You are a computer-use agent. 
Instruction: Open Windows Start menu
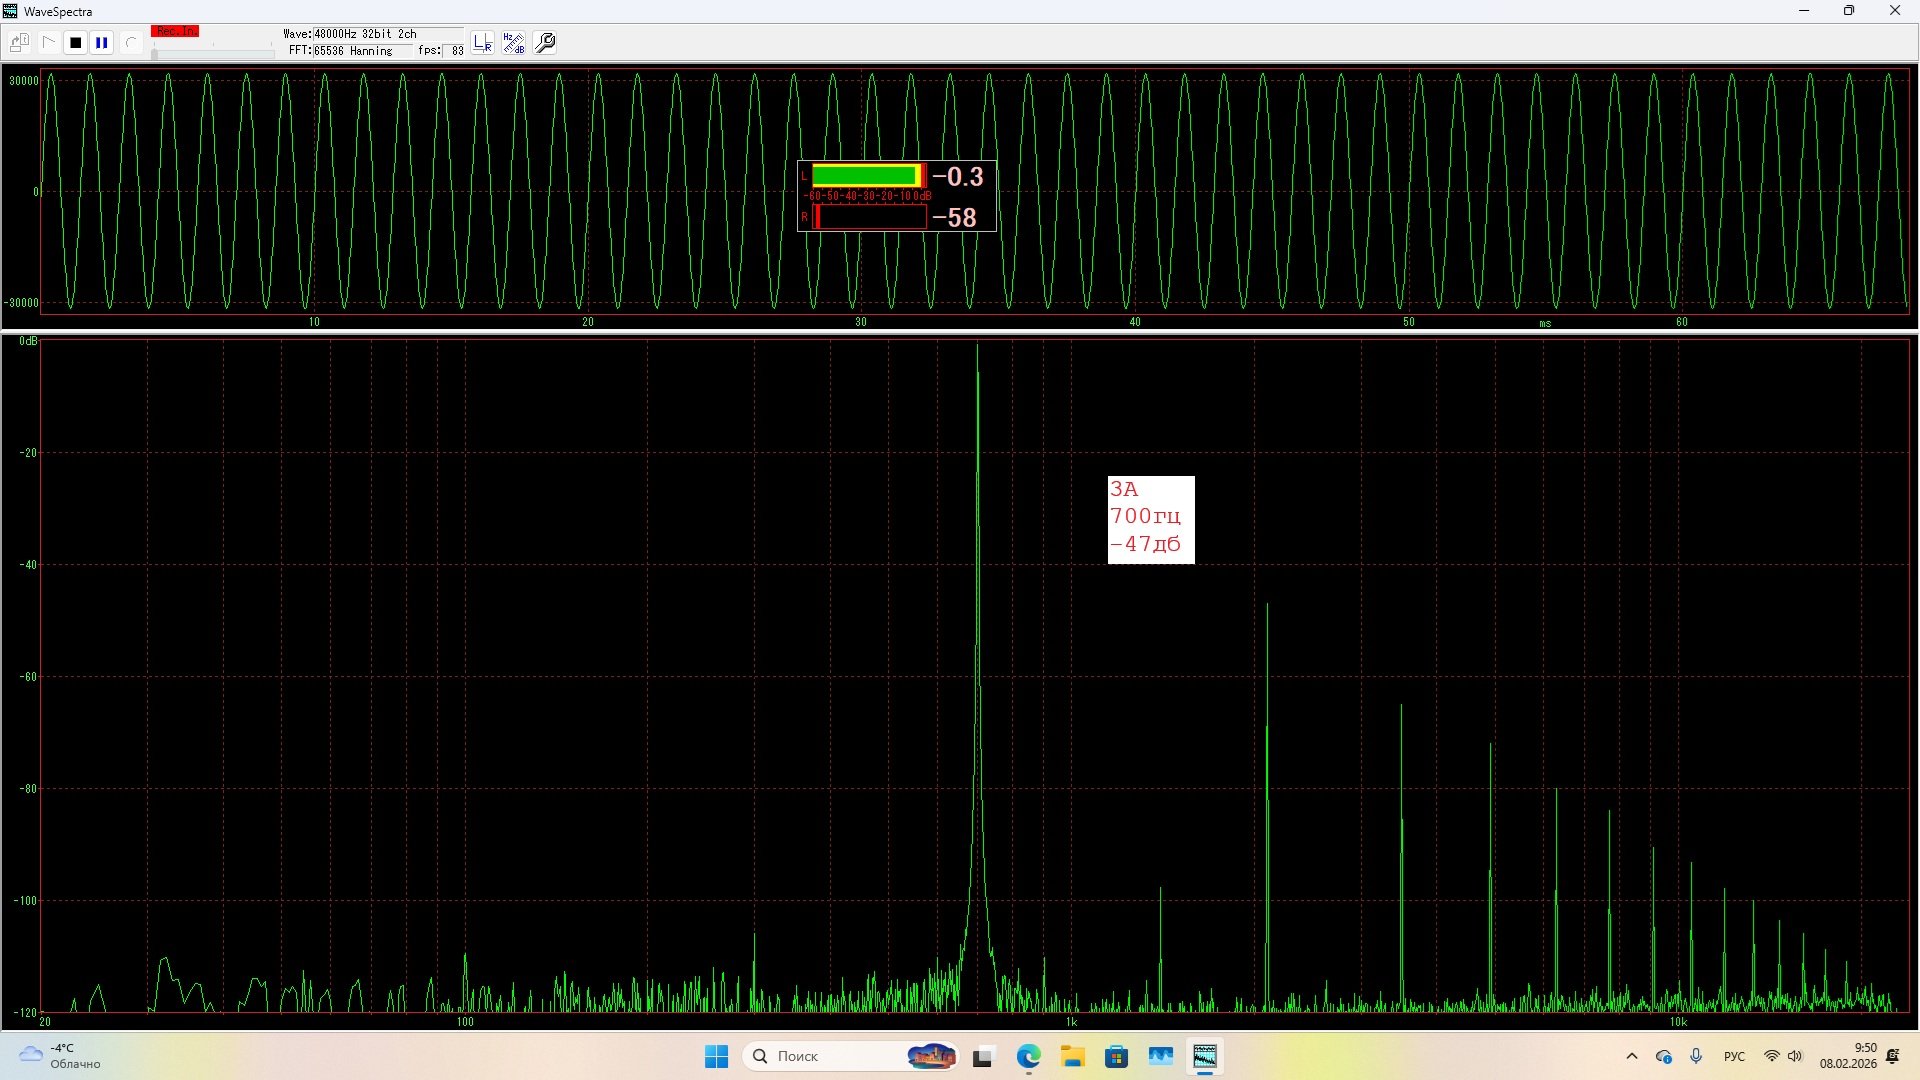pos(716,1056)
